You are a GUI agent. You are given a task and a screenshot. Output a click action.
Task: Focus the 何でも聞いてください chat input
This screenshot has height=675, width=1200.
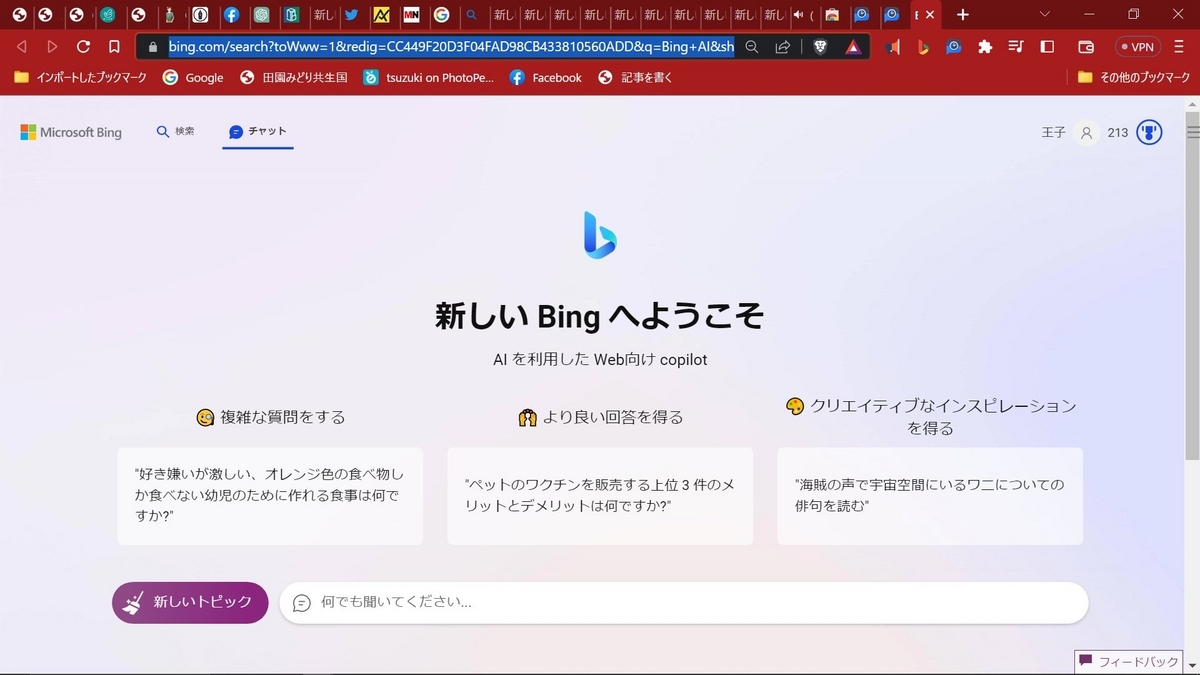coord(683,603)
